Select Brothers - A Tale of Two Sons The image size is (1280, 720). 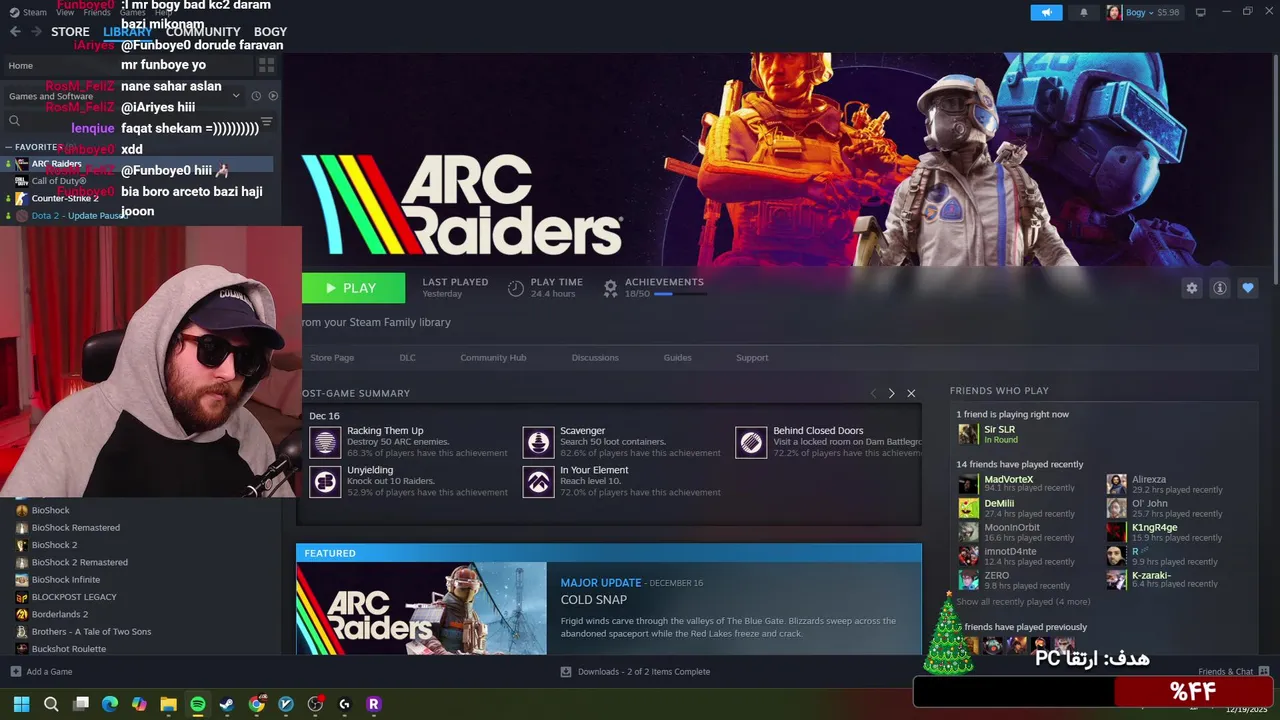pos(91,632)
